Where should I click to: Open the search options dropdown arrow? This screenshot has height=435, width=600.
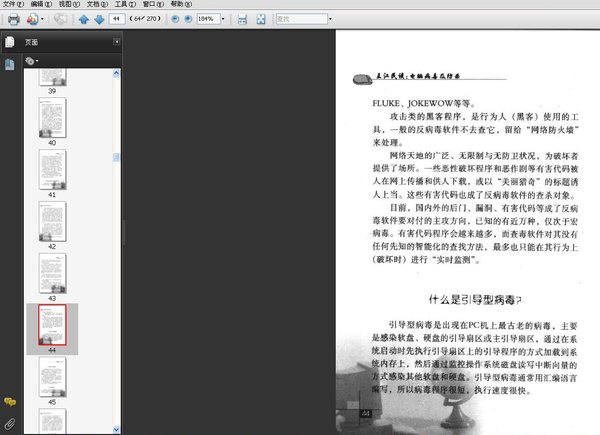click(x=330, y=19)
